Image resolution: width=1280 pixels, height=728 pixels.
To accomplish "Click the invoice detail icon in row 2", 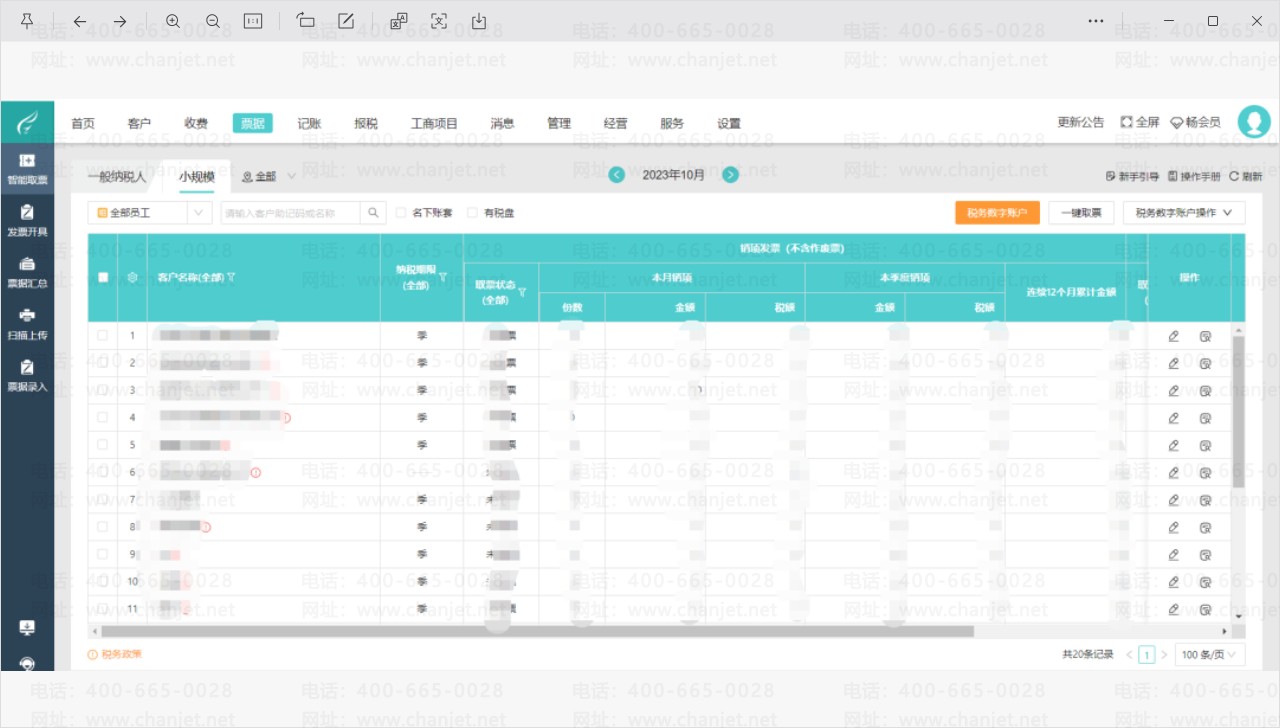I will 1205,363.
